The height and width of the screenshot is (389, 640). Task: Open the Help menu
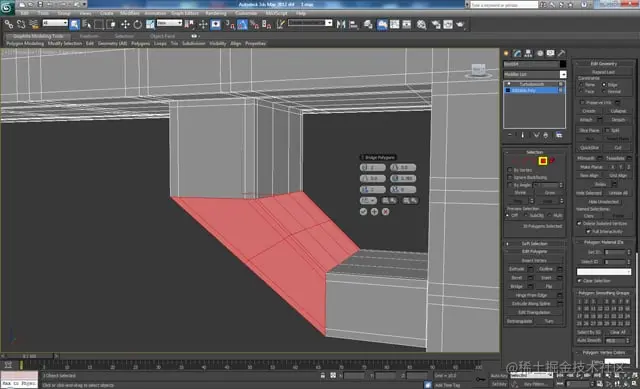pyautogui.click(x=301, y=13)
